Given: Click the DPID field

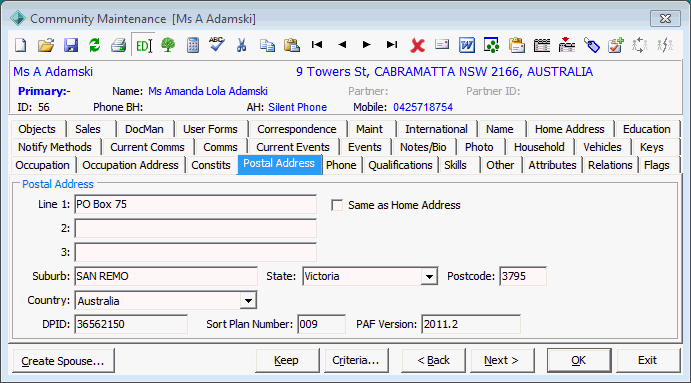Looking at the screenshot, I should coord(131,324).
